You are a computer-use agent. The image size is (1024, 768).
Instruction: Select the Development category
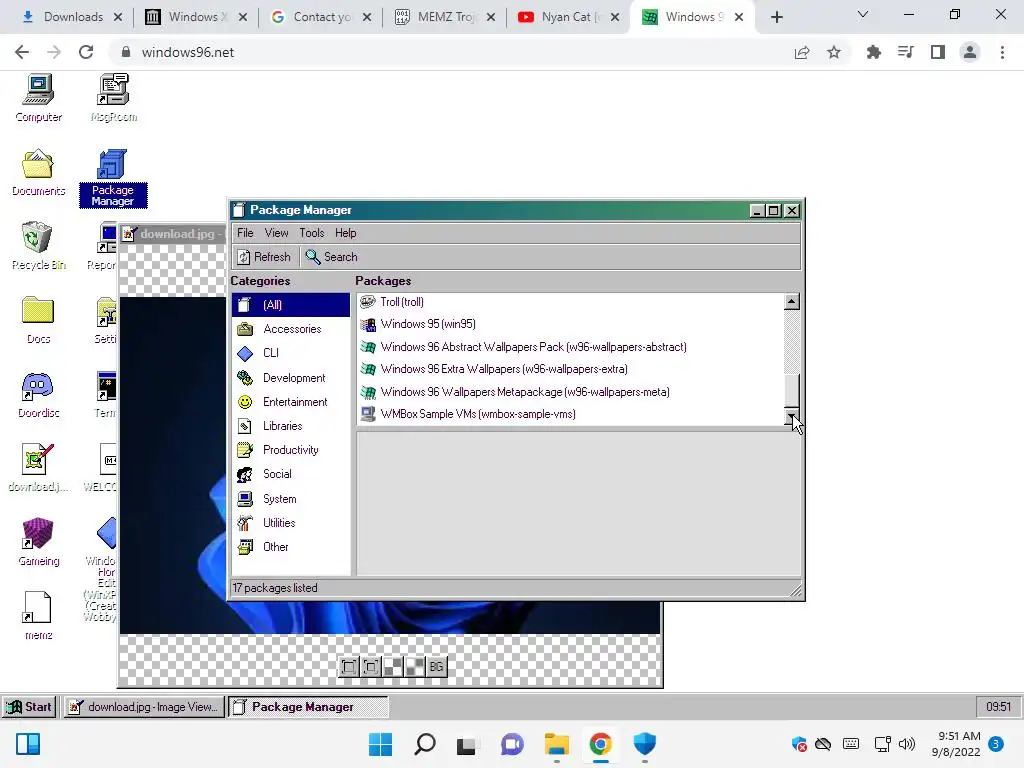pos(291,378)
